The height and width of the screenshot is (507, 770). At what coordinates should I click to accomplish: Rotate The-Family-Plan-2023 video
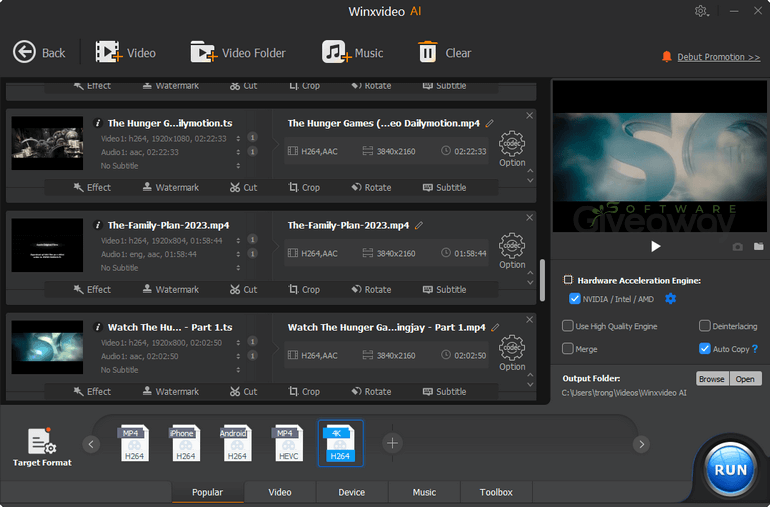[x=371, y=290]
